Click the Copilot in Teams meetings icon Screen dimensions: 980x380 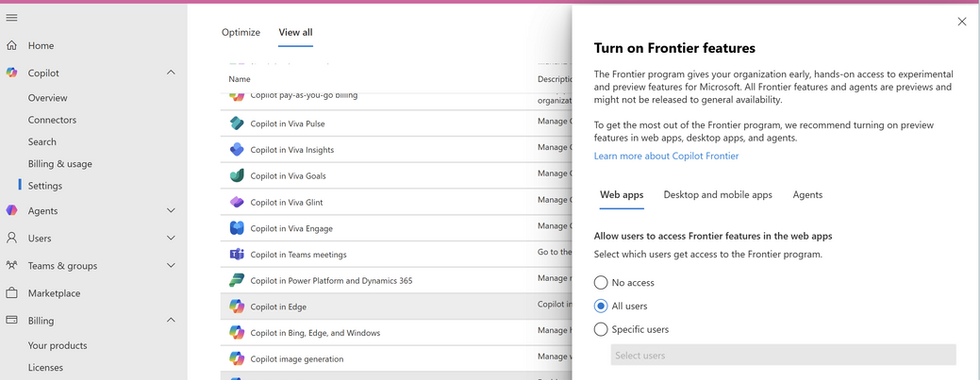point(236,254)
